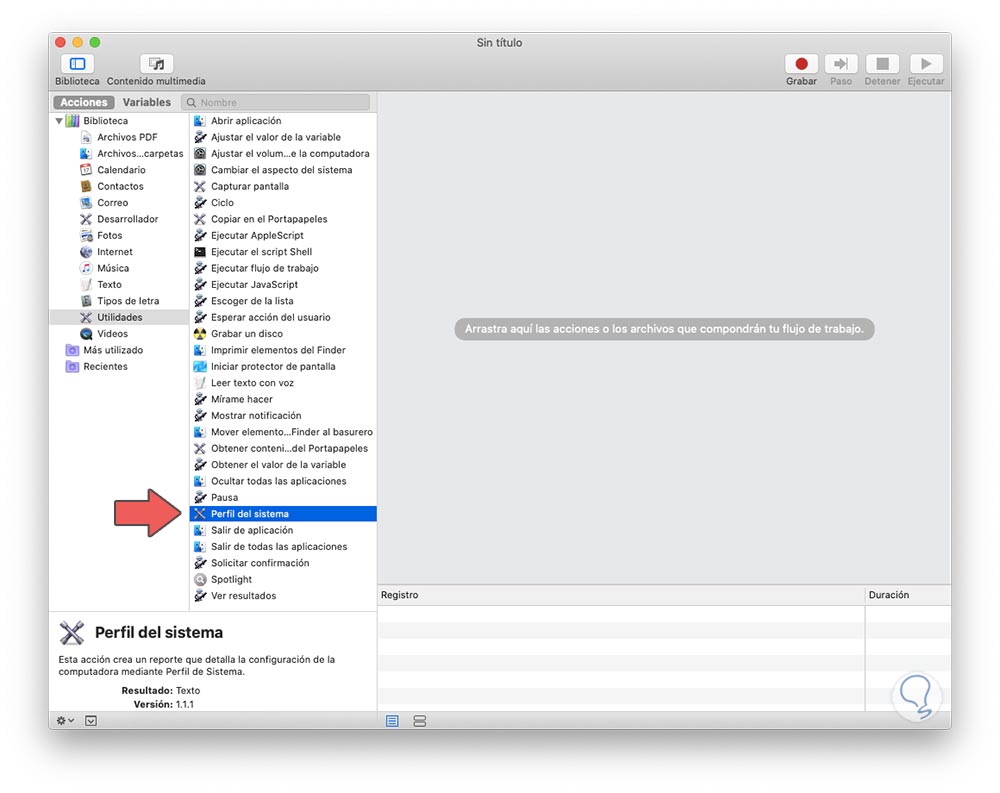Select Esperar acción del usuario
Screen dimensions: 1000x793
click(283, 317)
